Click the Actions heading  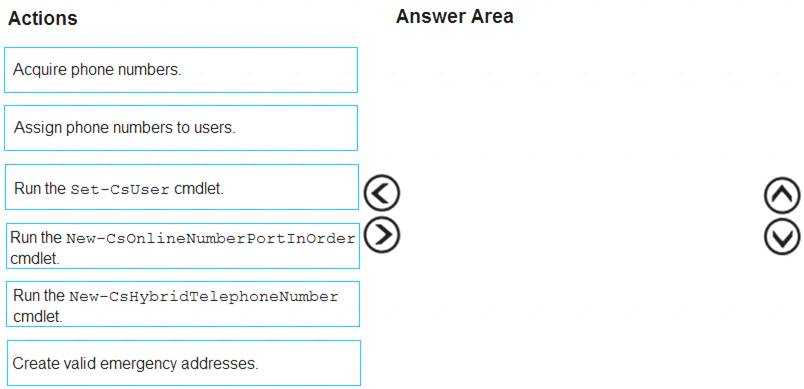[43, 18]
